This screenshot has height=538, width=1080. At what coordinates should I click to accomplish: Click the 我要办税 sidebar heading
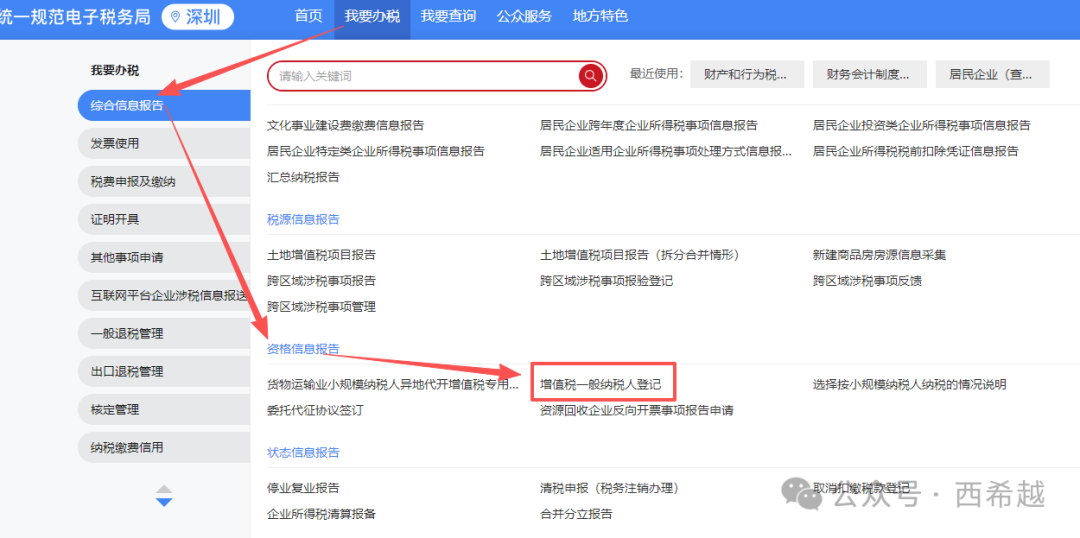pos(114,70)
